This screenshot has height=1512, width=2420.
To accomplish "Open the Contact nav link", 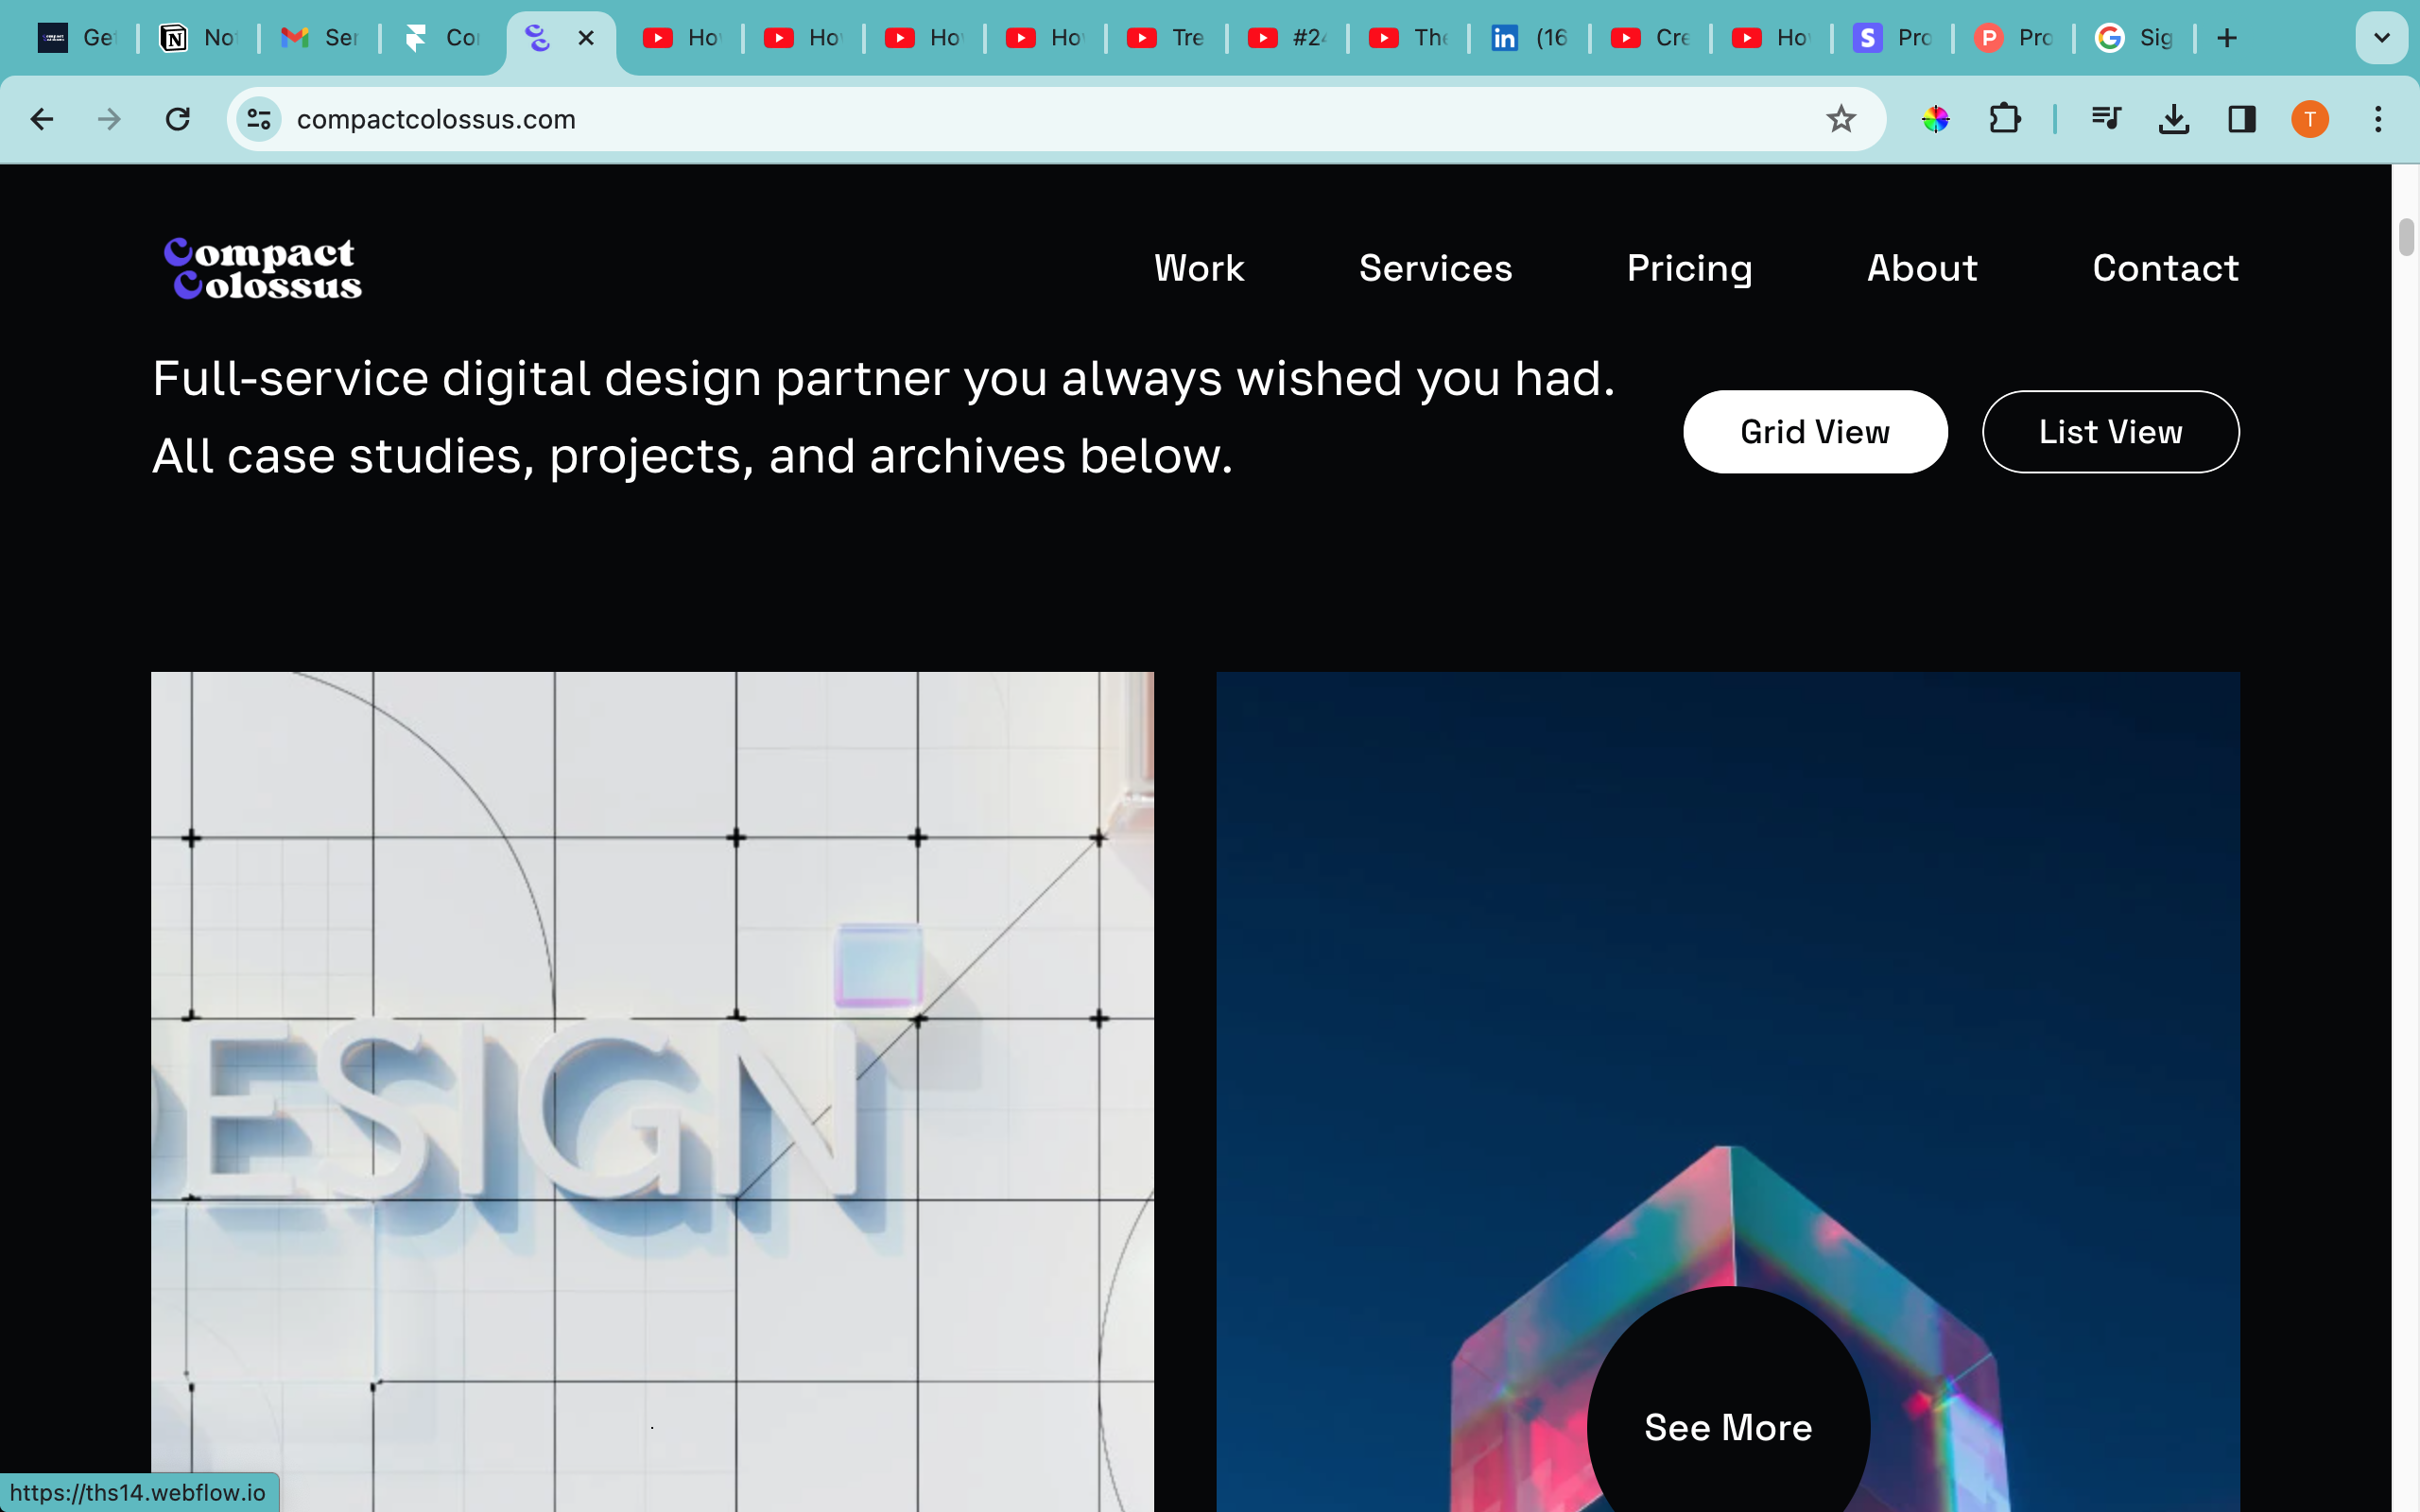I will (2165, 268).
